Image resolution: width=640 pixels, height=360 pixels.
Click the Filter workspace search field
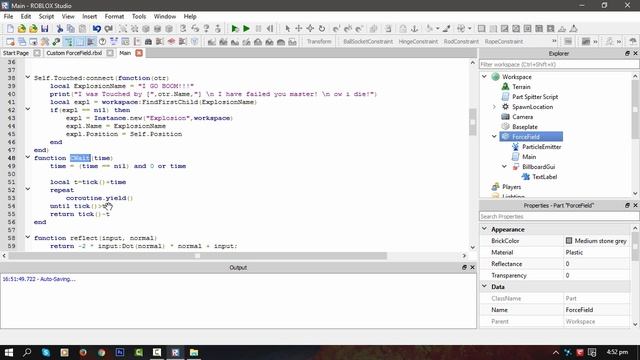[559, 64]
